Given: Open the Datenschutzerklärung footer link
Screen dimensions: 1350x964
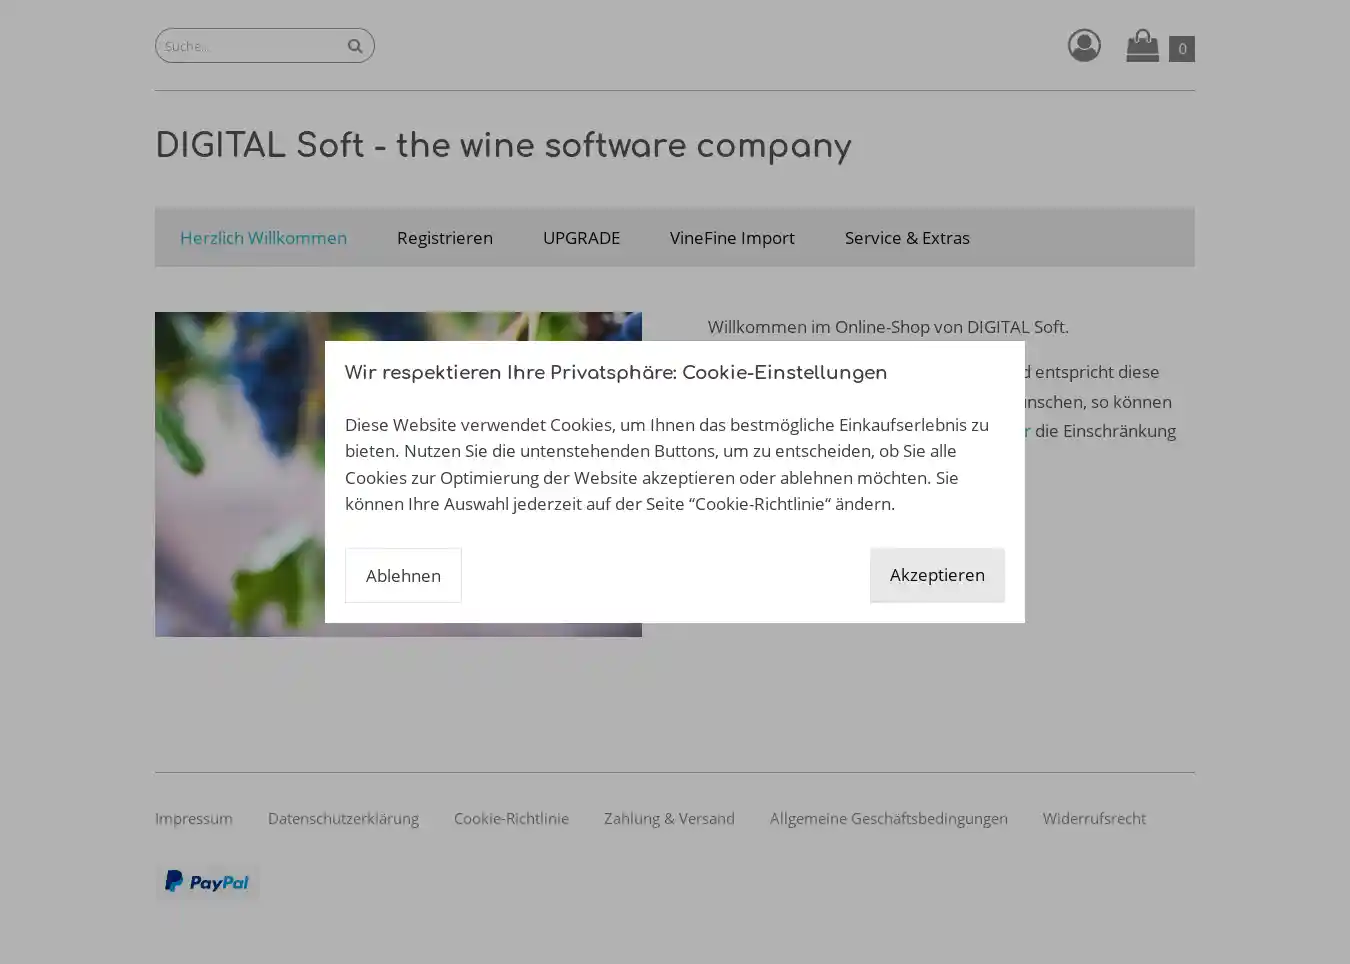Looking at the screenshot, I should point(343,818).
